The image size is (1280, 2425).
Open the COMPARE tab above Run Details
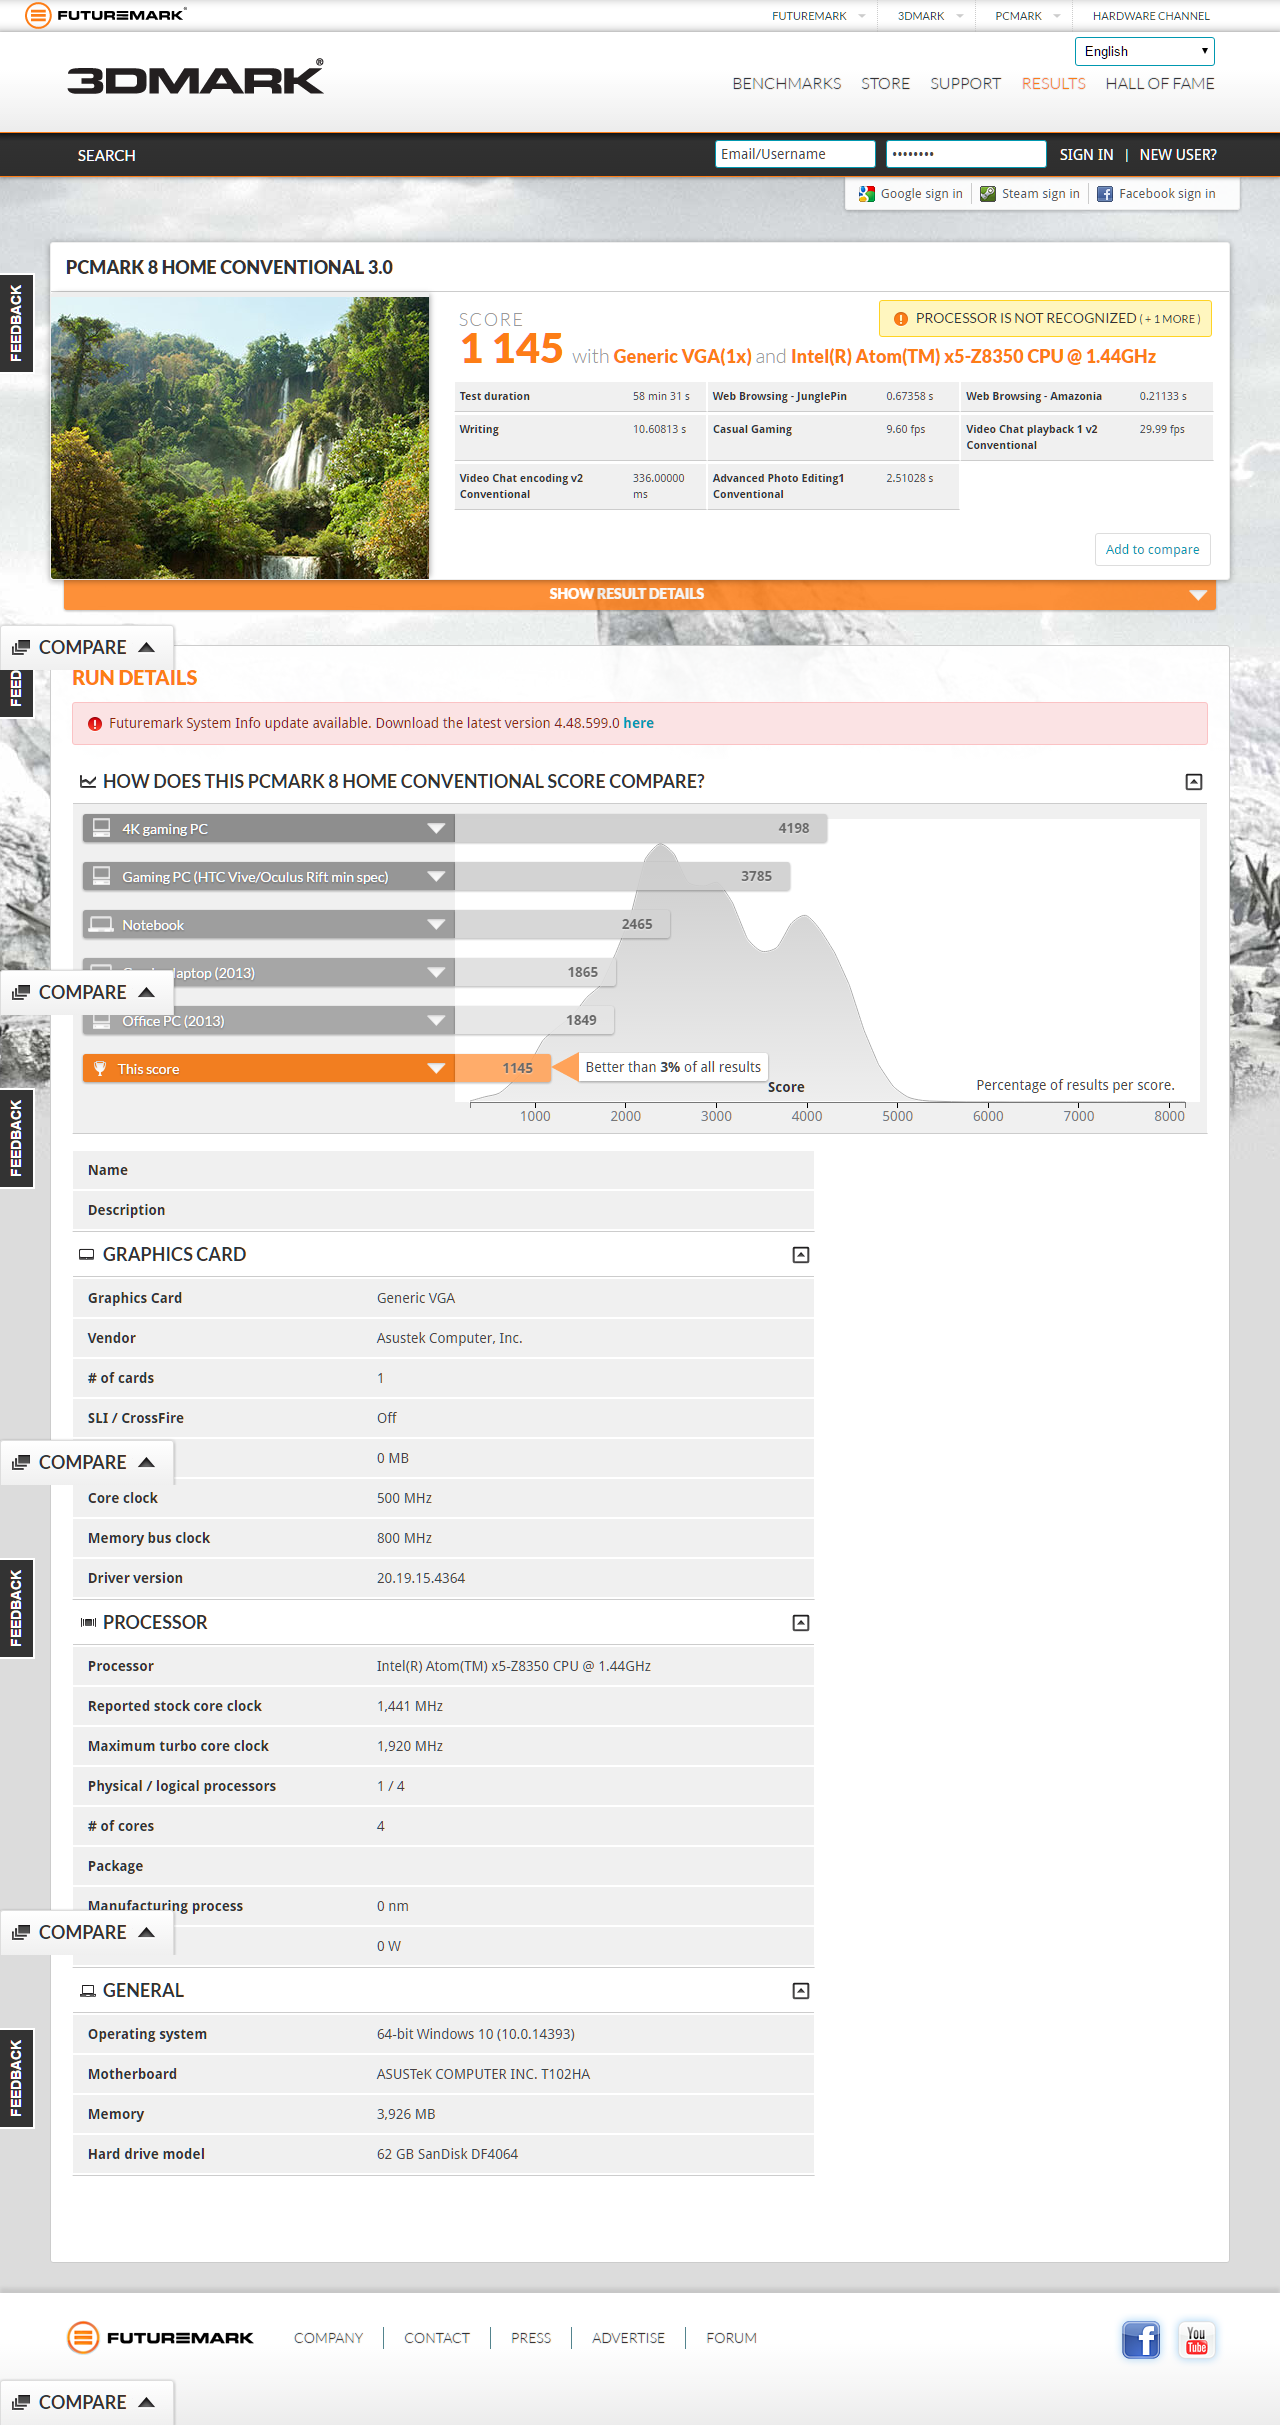coord(87,647)
